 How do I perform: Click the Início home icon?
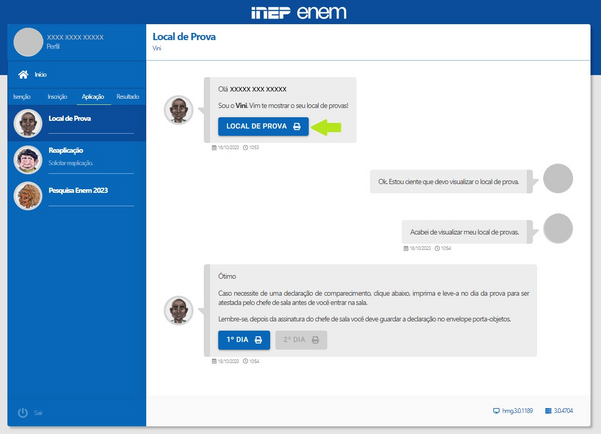(x=22, y=74)
